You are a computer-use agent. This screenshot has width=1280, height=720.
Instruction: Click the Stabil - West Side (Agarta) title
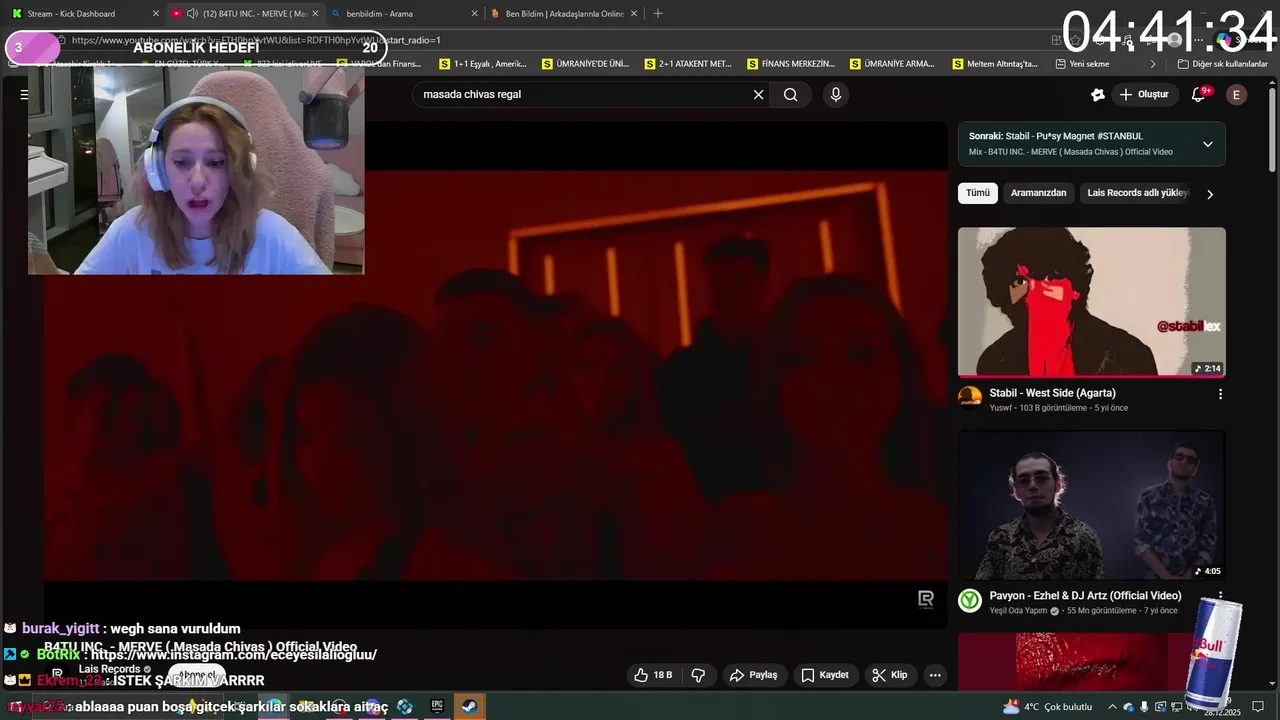tap(1052, 393)
